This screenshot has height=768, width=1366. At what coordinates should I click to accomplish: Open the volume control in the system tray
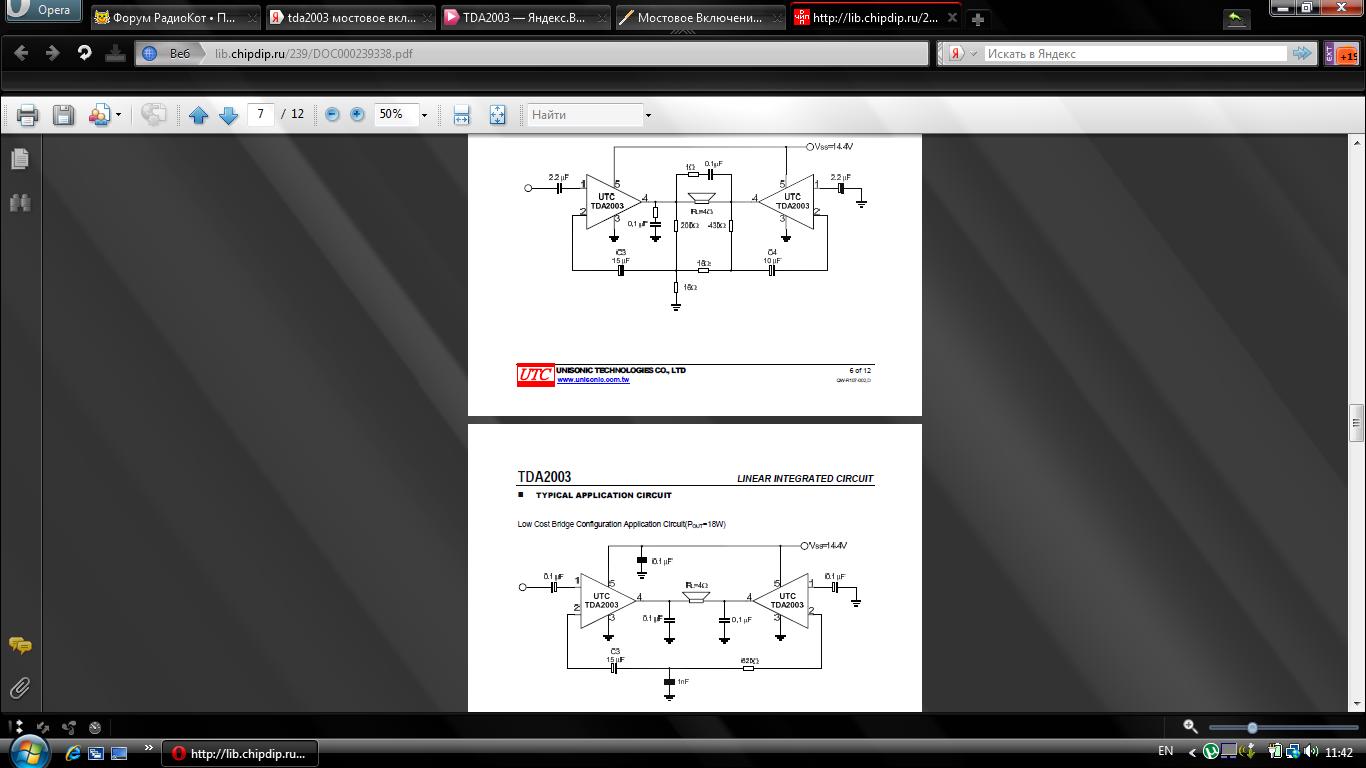tap(1310, 752)
